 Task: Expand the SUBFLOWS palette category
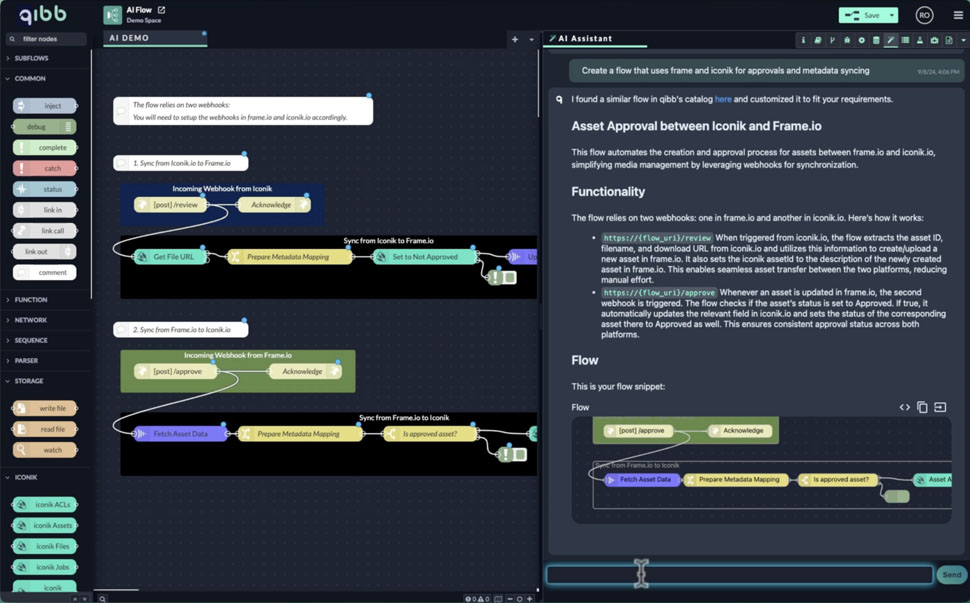pos(30,58)
